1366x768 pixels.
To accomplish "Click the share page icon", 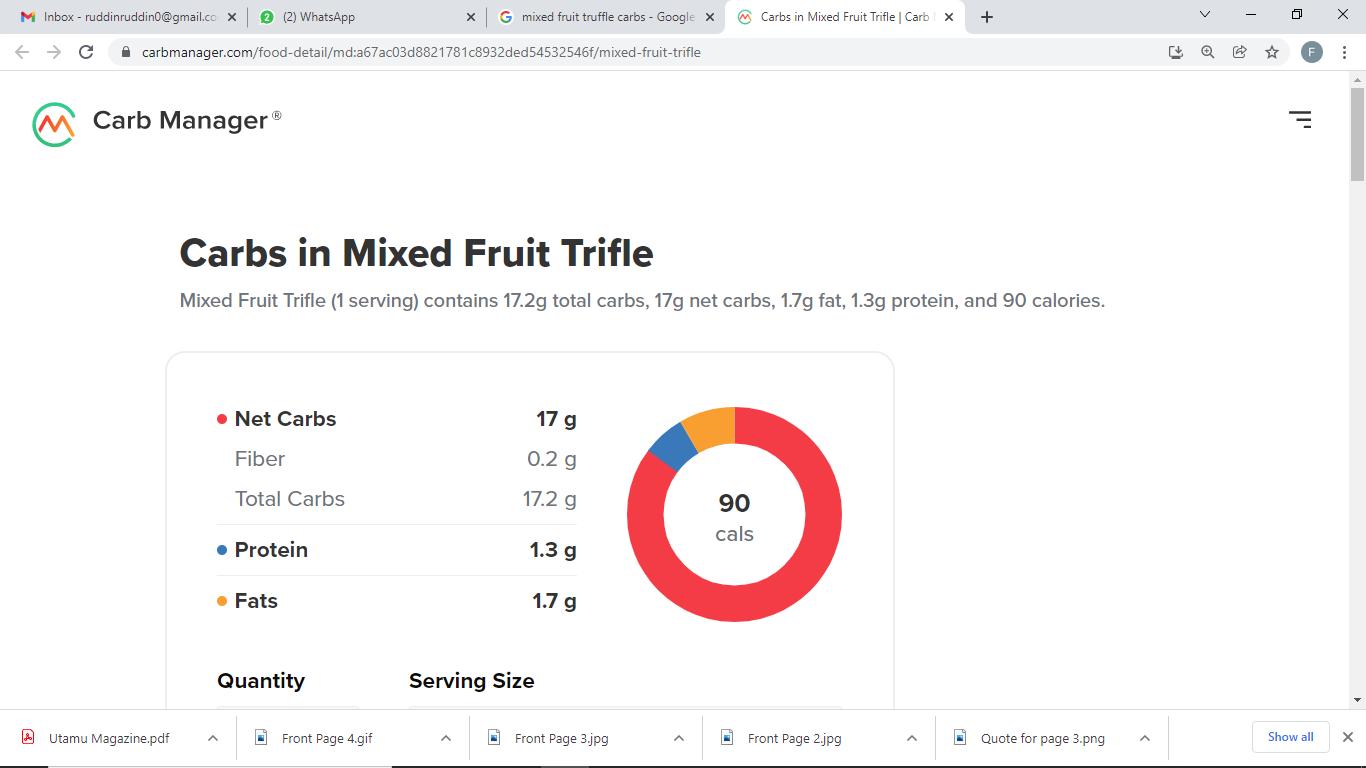I will pyautogui.click(x=1240, y=52).
